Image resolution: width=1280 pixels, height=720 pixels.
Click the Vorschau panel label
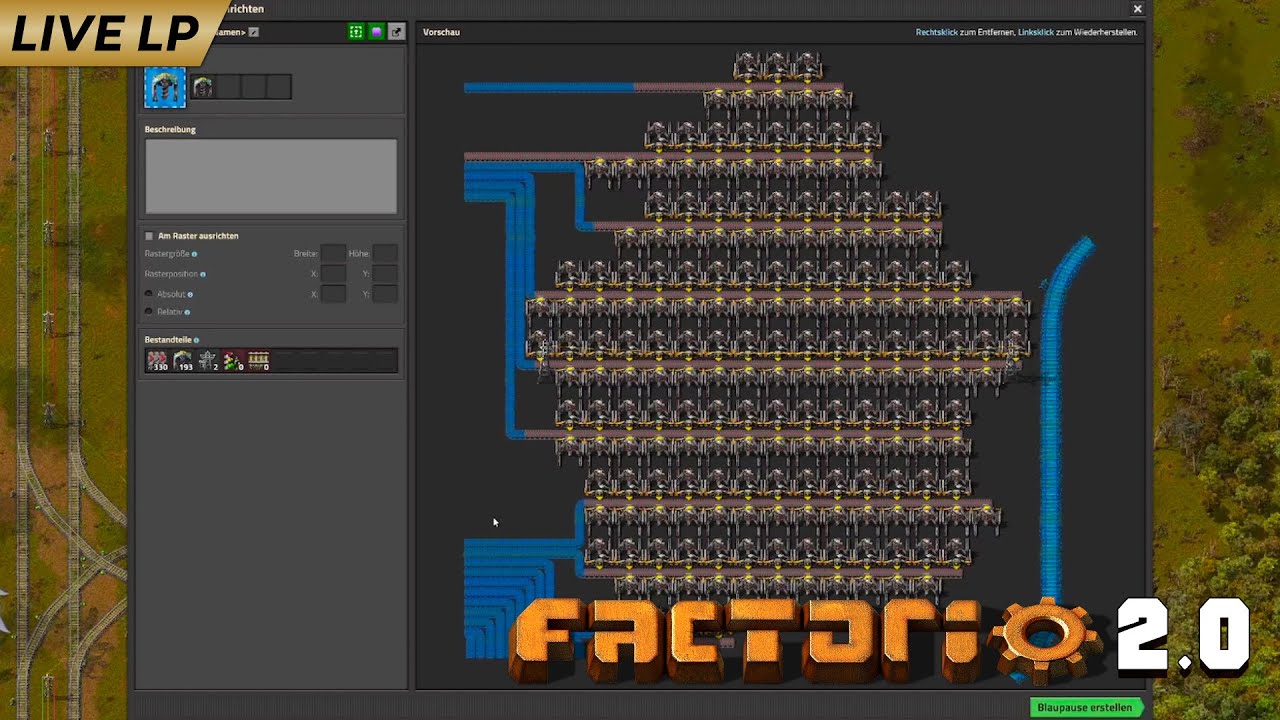(441, 32)
